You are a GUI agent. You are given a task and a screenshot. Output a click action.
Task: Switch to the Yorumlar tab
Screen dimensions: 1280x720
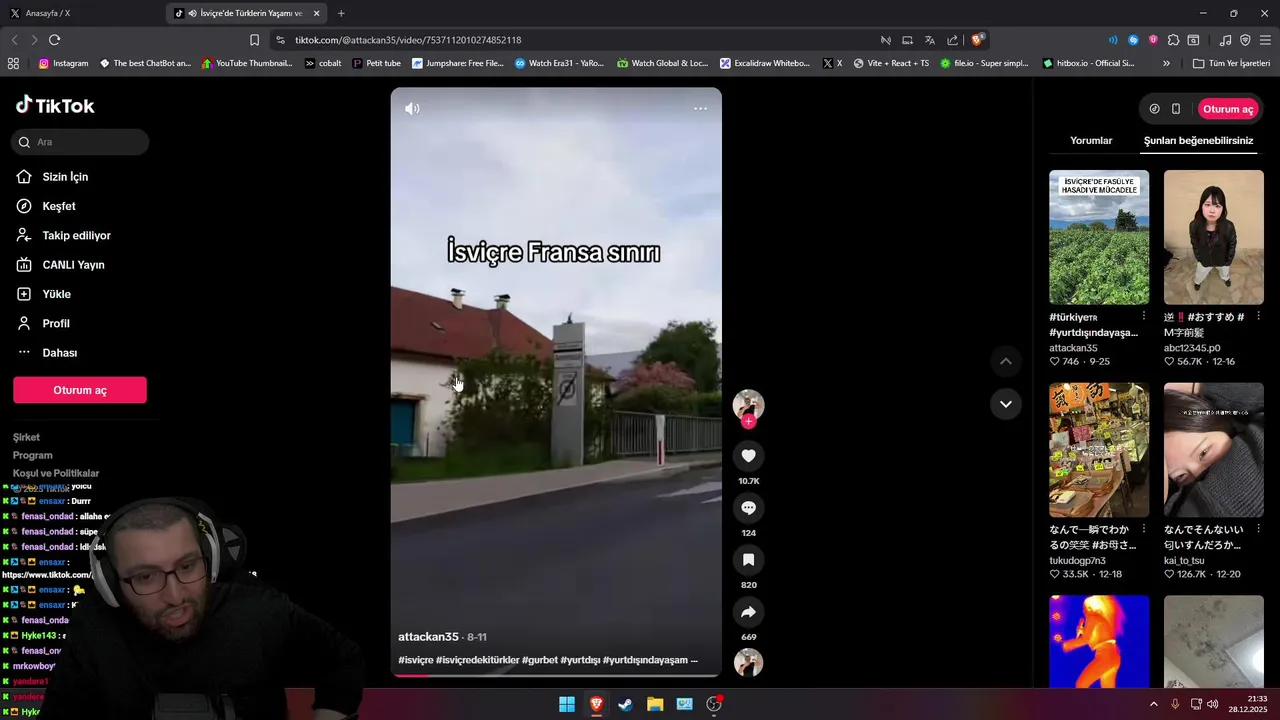[x=1091, y=141]
